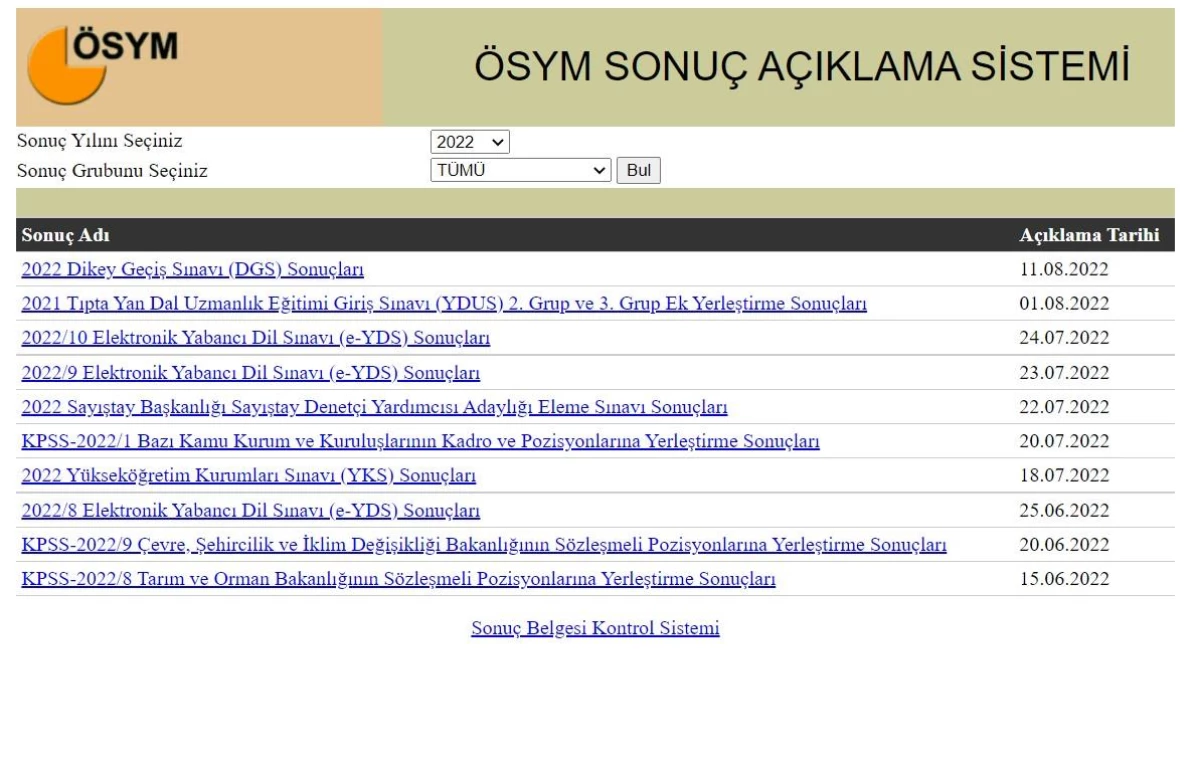Viewport: 1200px width, 776px height.
Task: Click the Sonuç Adı column header
Action: coord(65,236)
